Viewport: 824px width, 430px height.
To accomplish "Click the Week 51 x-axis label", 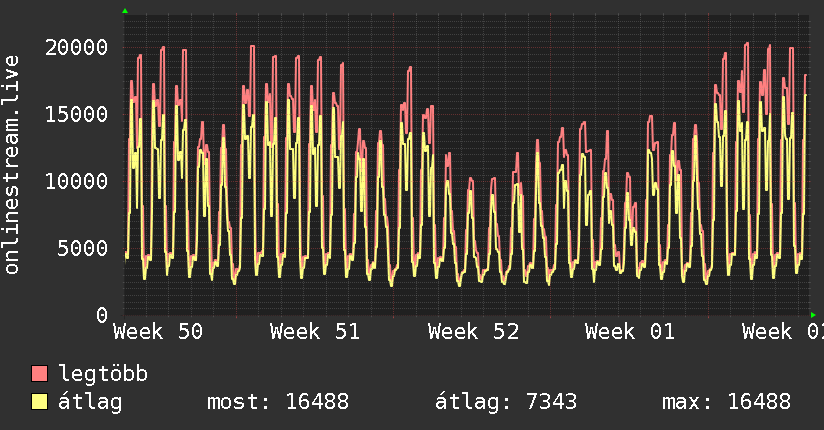I will pos(315,332).
